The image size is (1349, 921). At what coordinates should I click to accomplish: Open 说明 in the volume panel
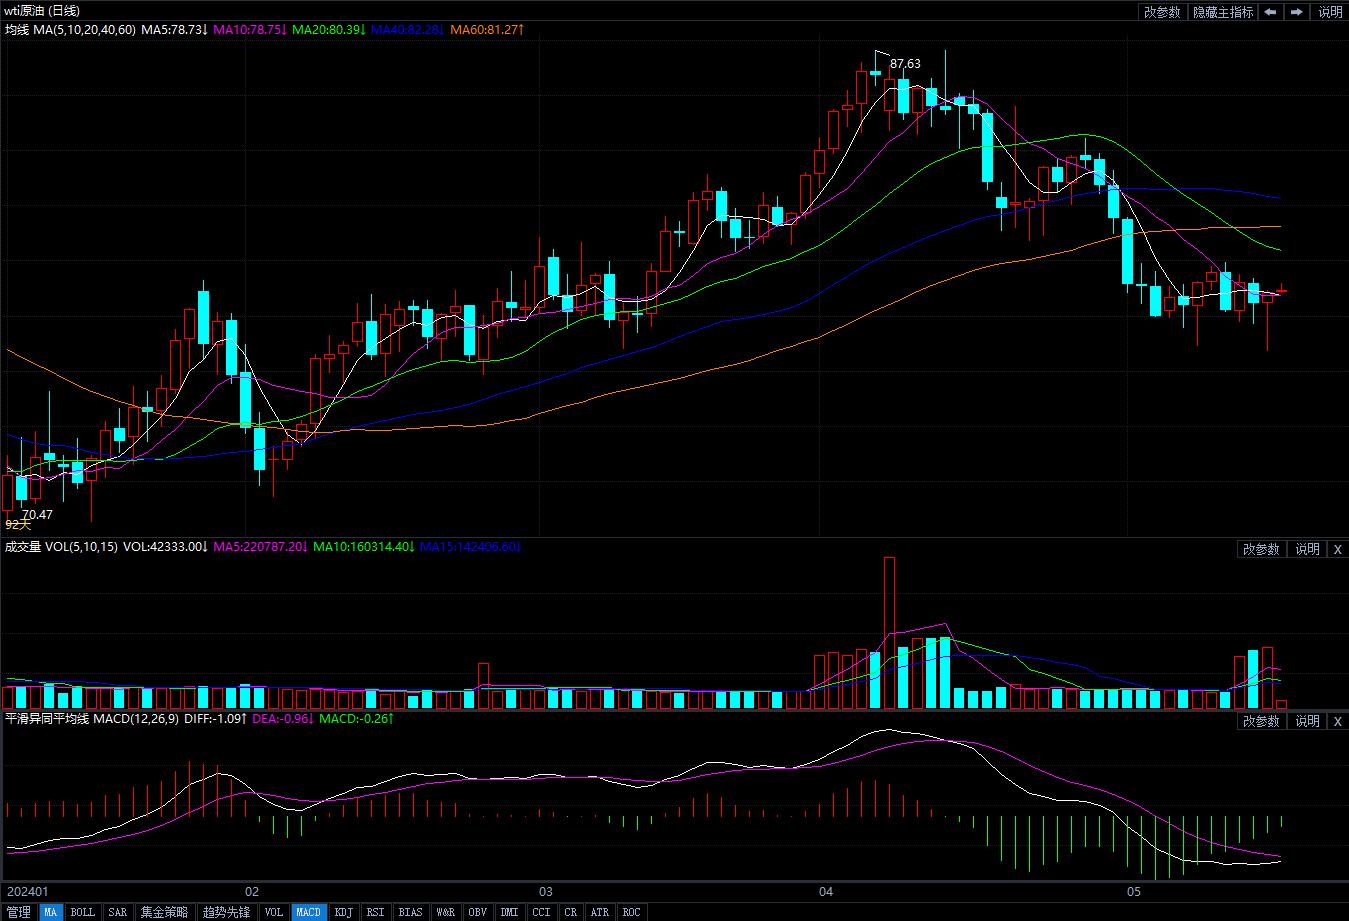click(x=1307, y=549)
